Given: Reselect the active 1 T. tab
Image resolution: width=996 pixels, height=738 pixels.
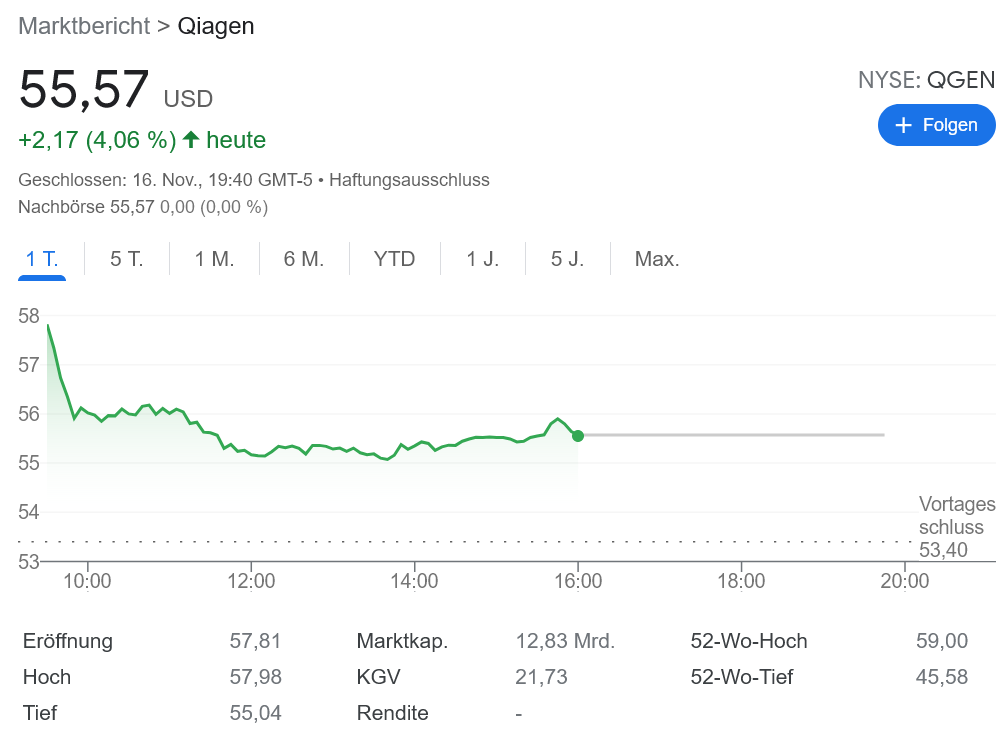Looking at the screenshot, I should (41, 258).
